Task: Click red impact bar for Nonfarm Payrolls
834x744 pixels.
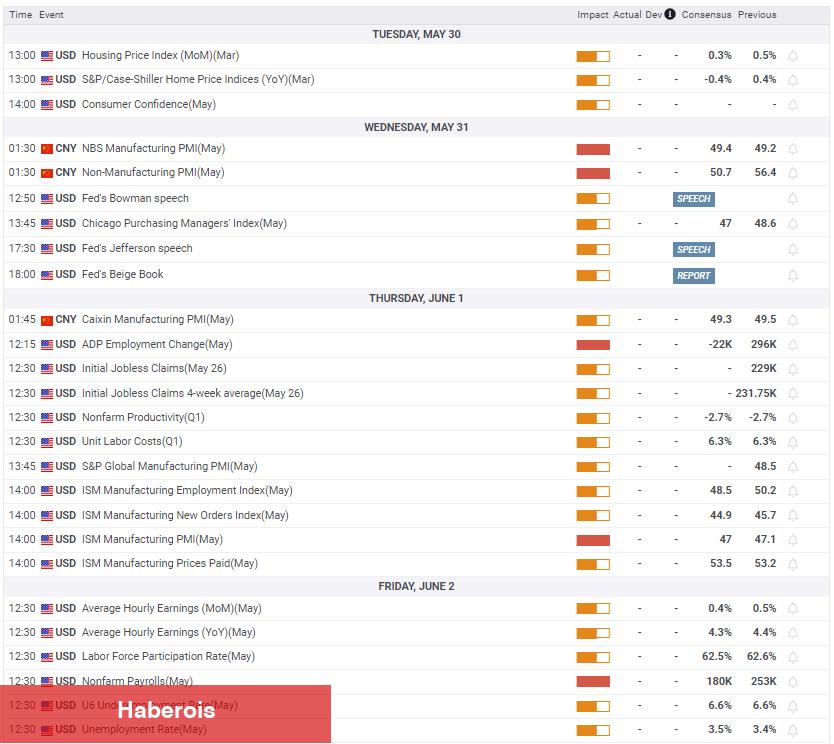Action: (593, 682)
